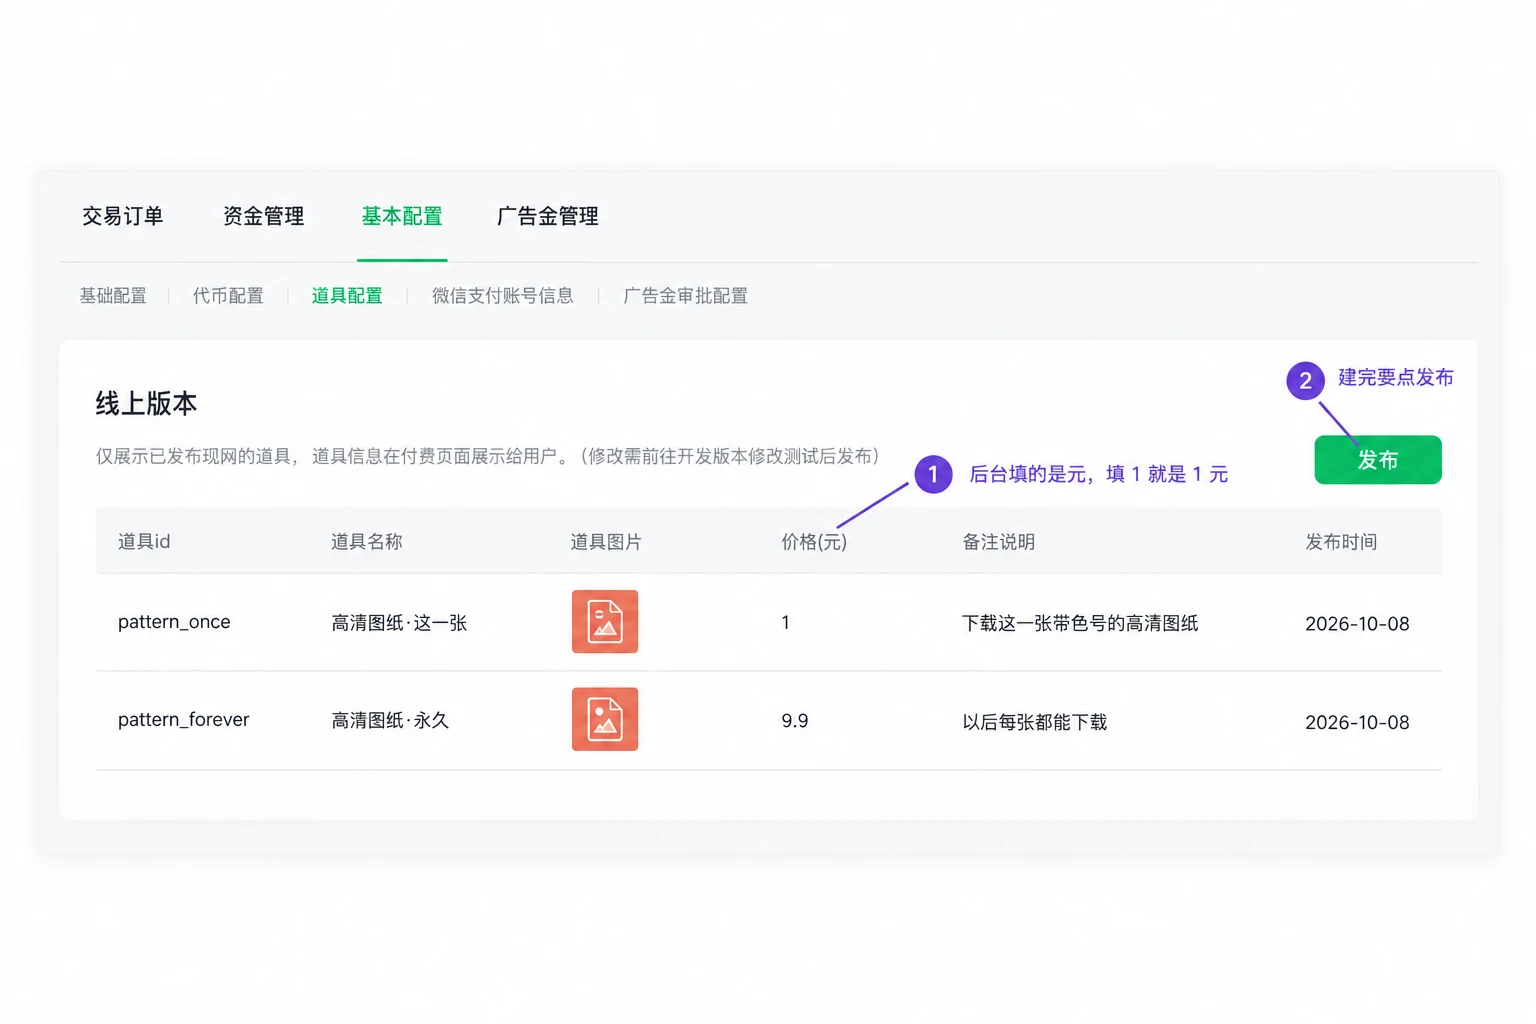Click the pattern_once item id
Image resolution: width=1536 pixels, height=1024 pixels.
click(x=174, y=622)
